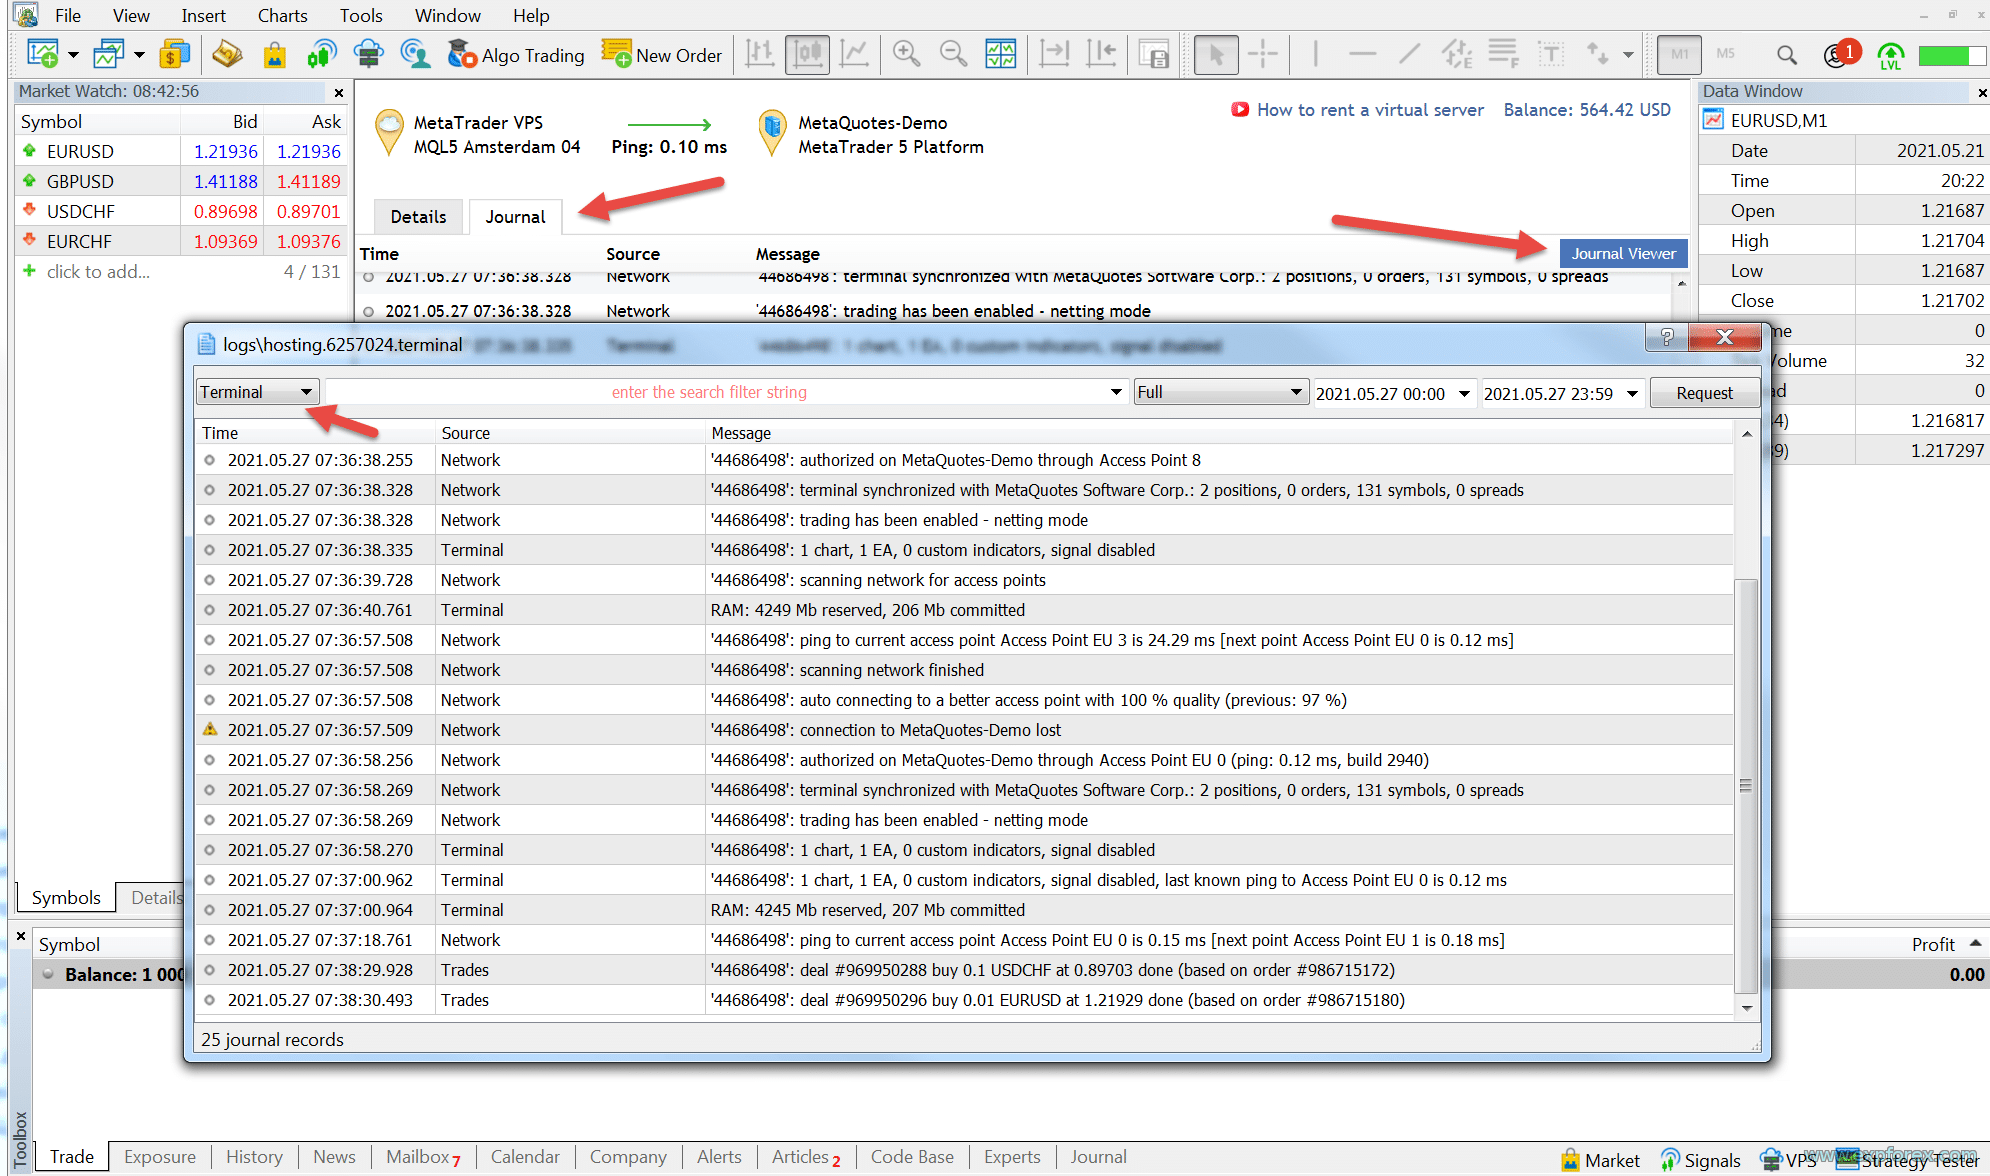Open the Tools menu
The image size is (1990, 1176).
pyautogui.click(x=361, y=15)
